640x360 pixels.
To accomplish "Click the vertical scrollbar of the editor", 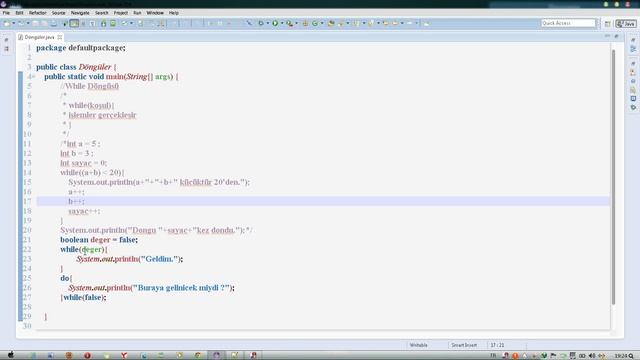I will (x=613, y=176).
